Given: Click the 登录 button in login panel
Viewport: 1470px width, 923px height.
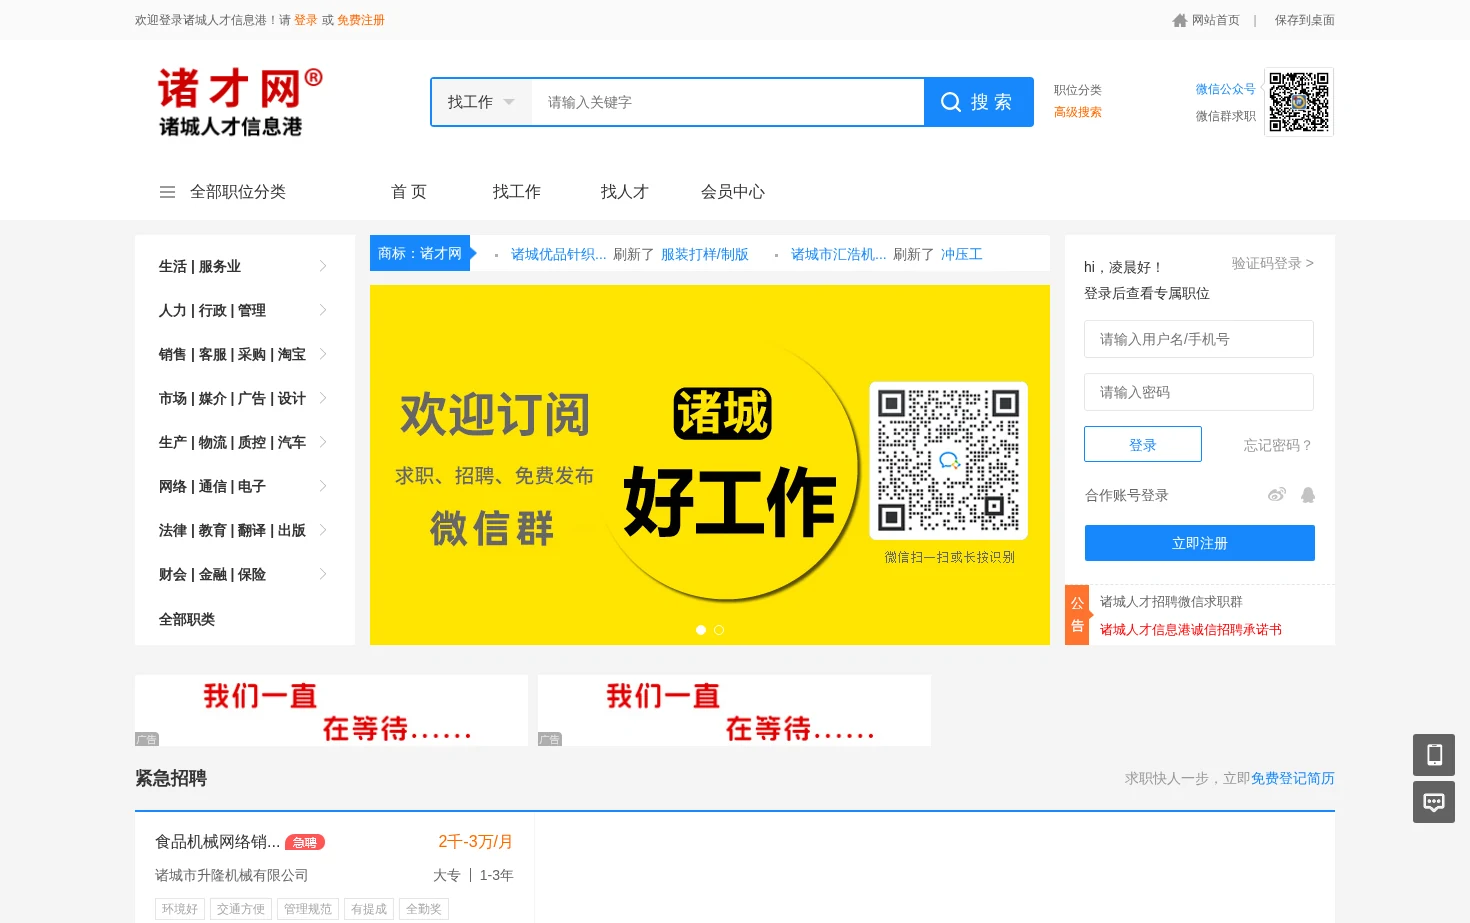Looking at the screenshot, I should [1143, 444].
